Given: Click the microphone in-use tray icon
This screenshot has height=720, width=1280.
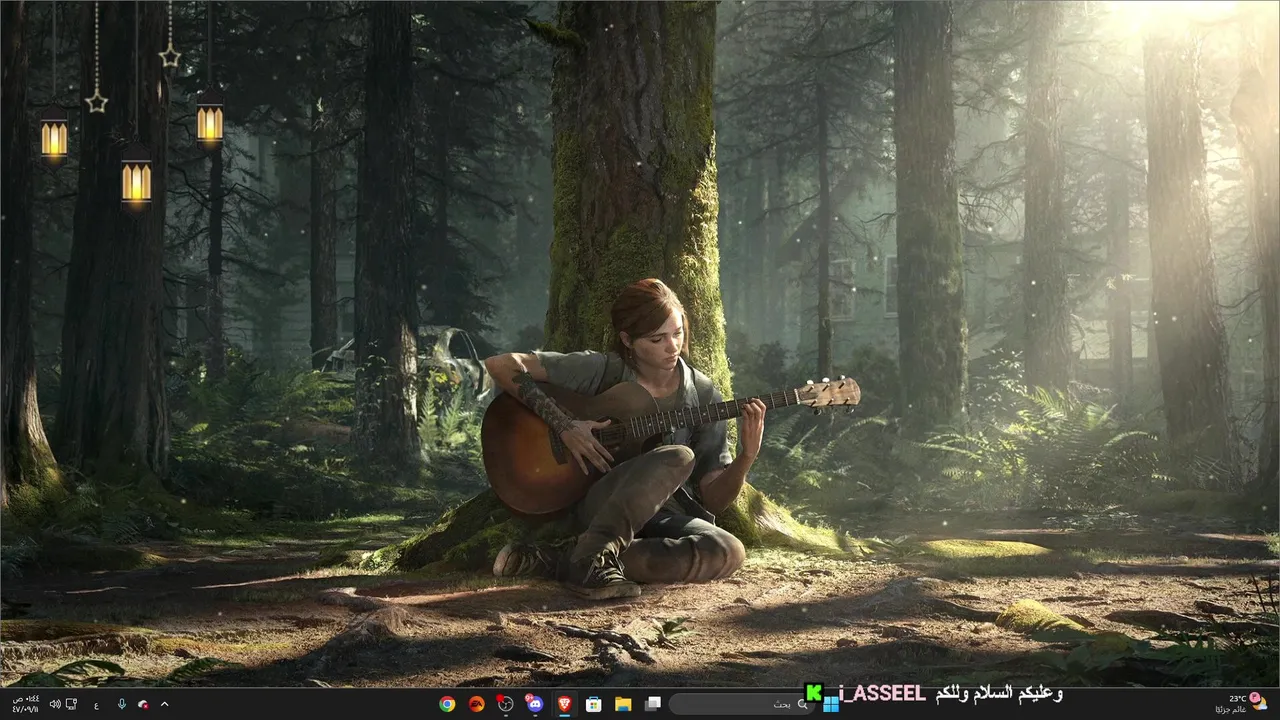Looking at the screenshot, I should point(122,704).
